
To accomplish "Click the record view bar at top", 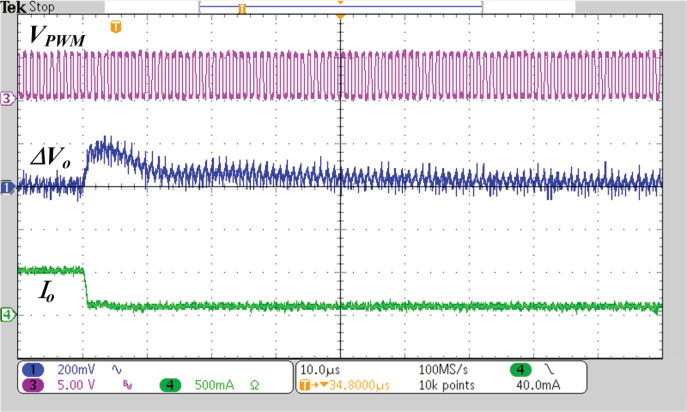I will tap(340, 6).
